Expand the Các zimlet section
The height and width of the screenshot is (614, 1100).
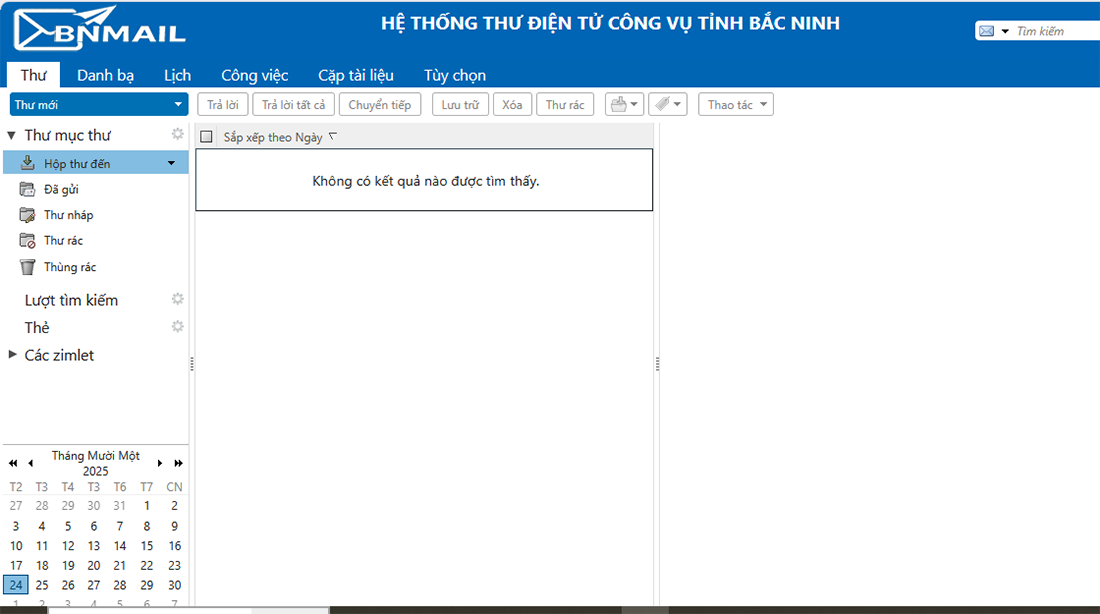tap(12, 354)
